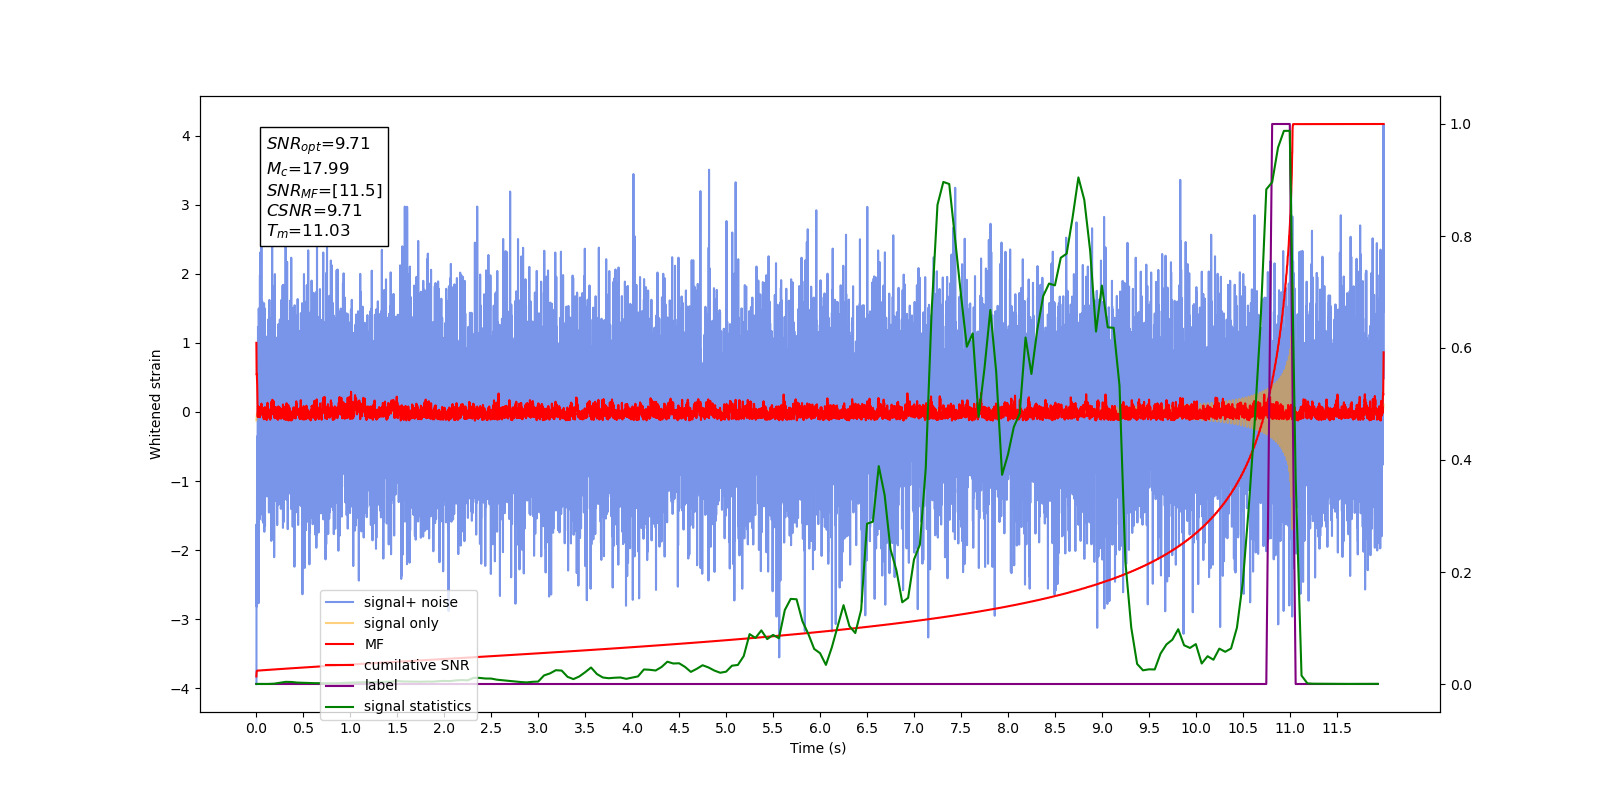Click the 0.6 tick on right axis

pyautogui.click(x=1461, y=349)
